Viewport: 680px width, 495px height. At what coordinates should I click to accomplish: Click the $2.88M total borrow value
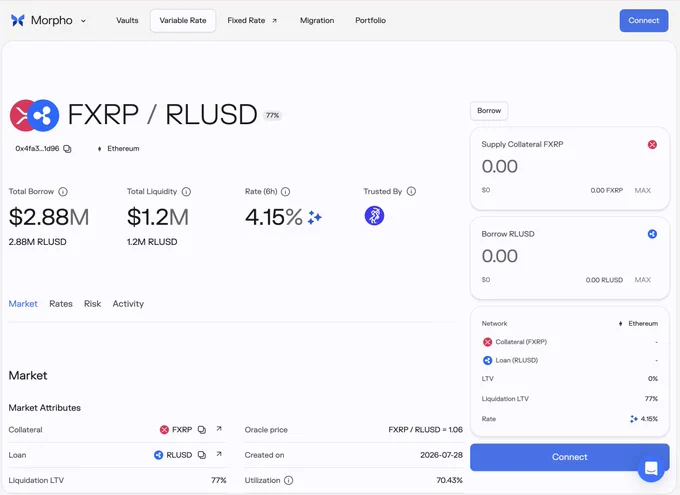point(49,217)
